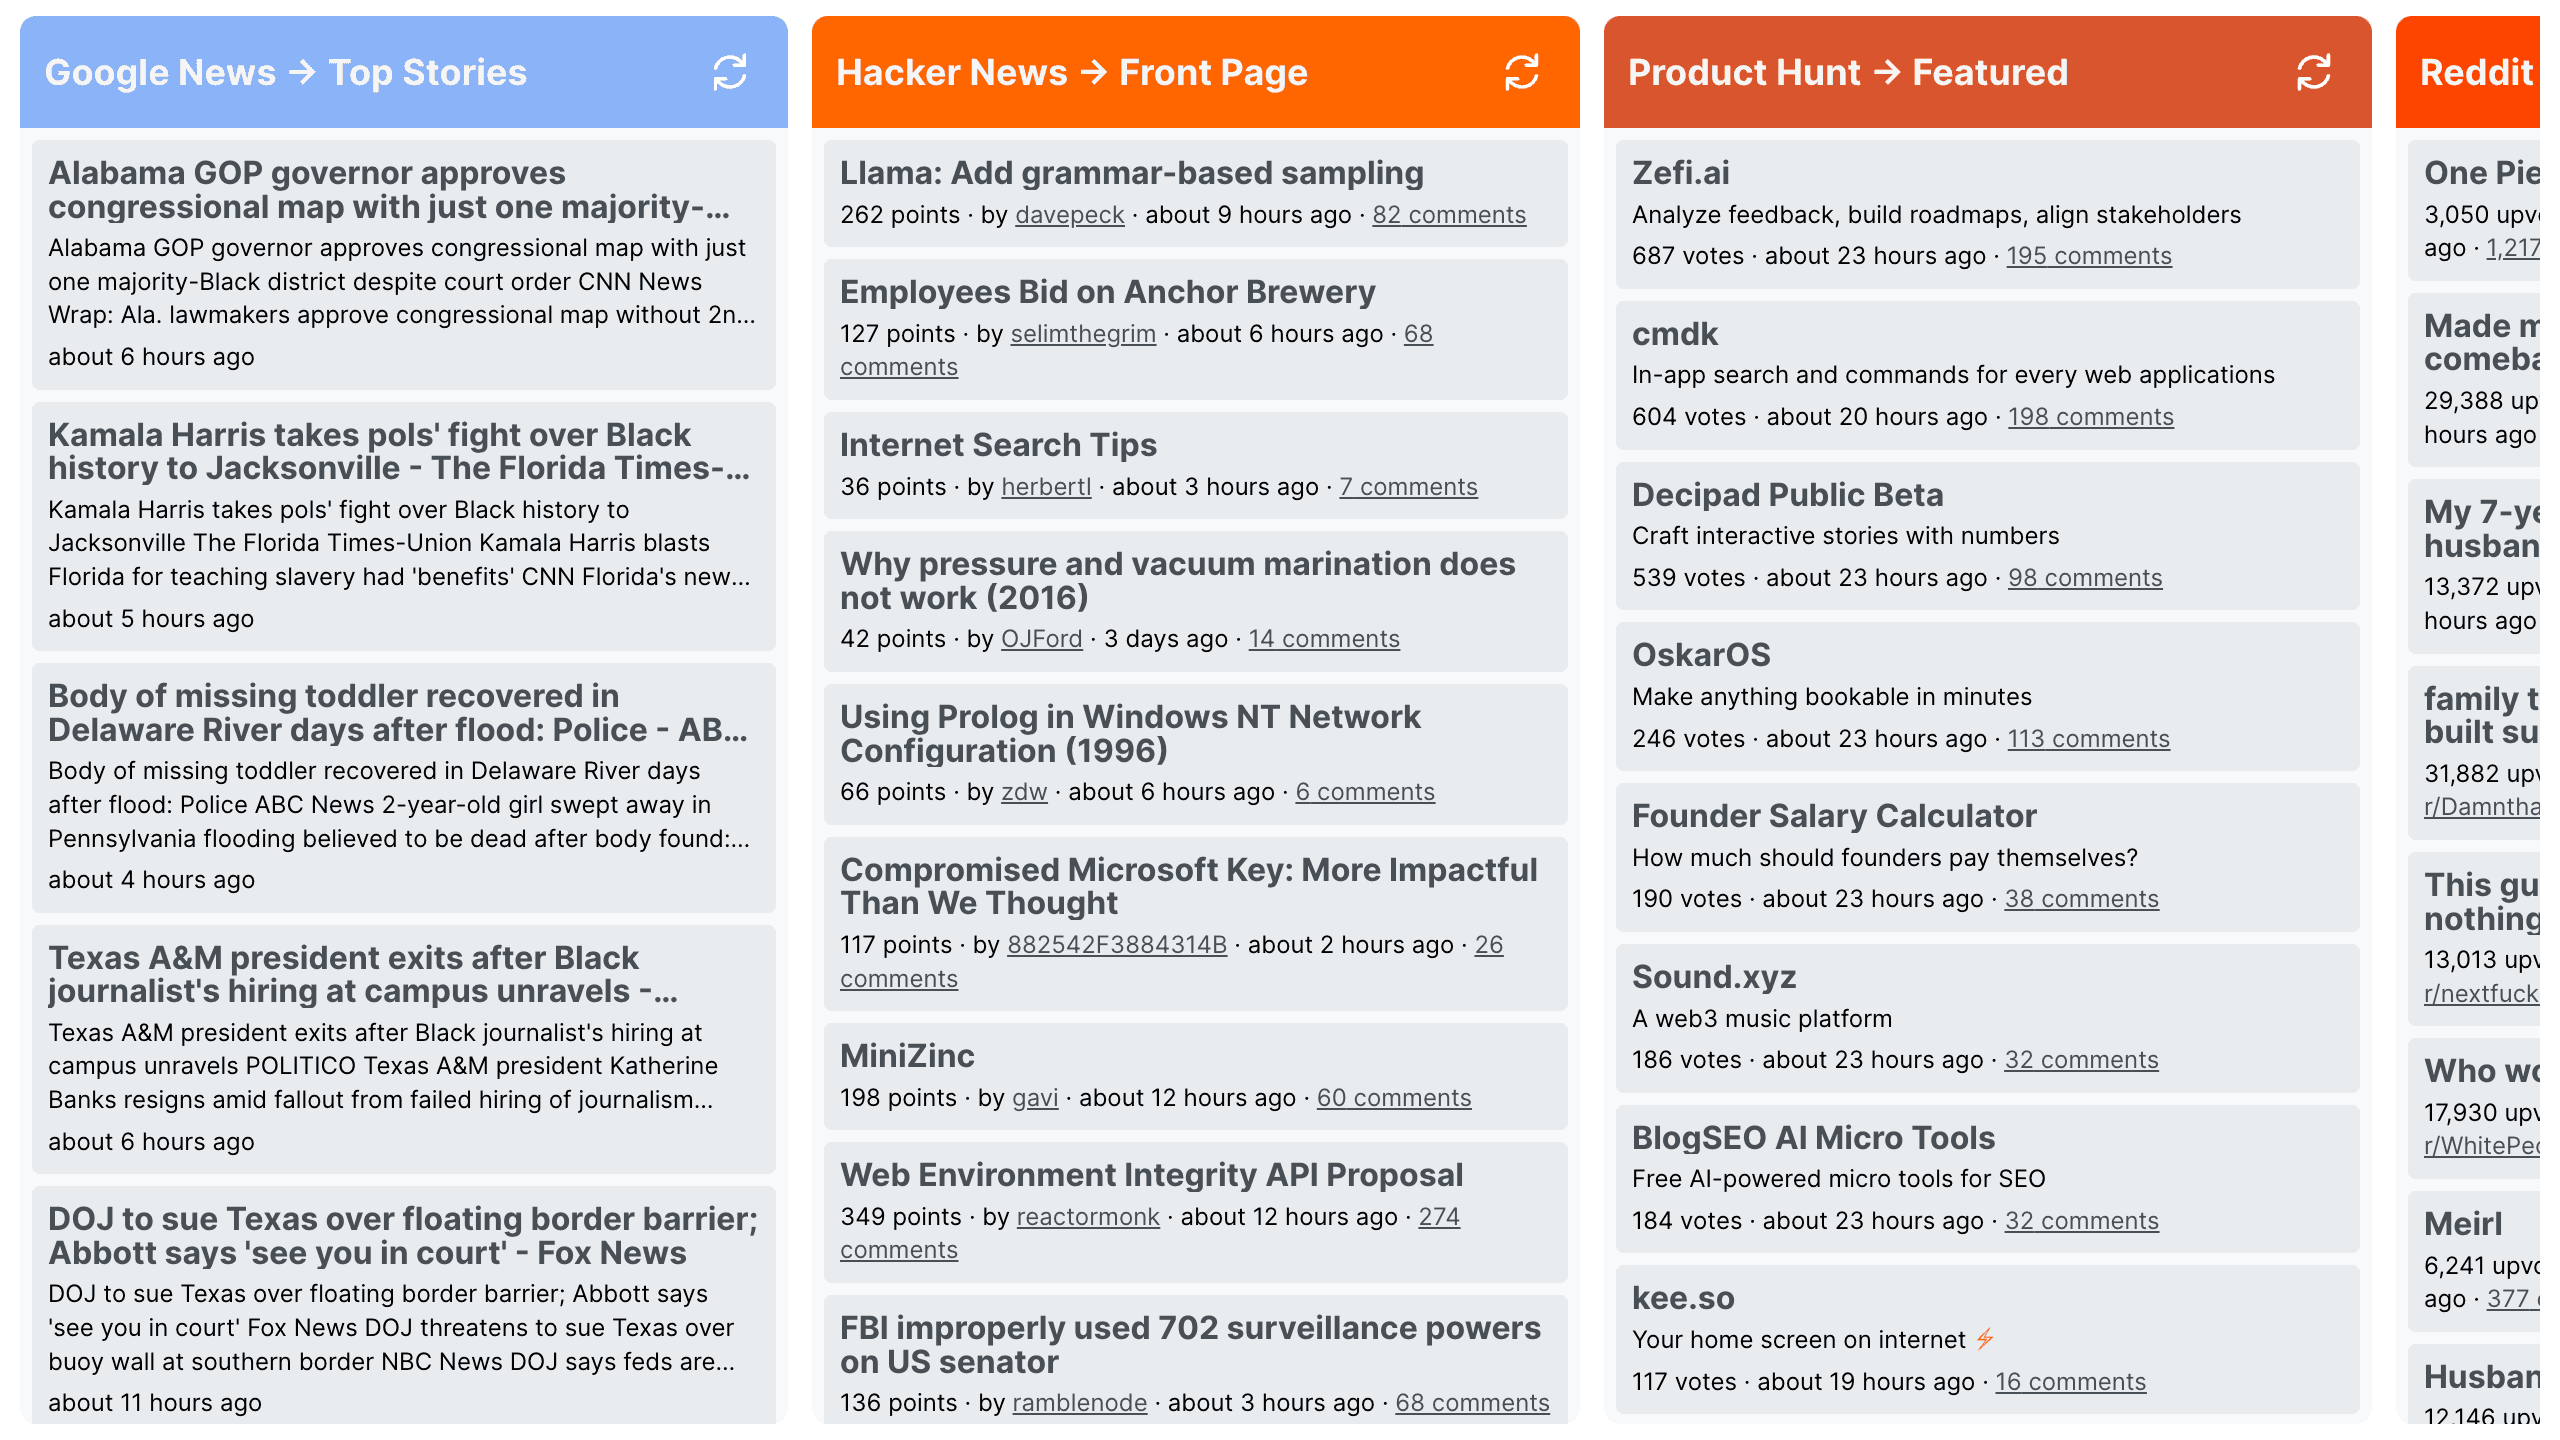Open the Zefi.ai product
The width and height of the screenshot is (2560, 1440).
1681,173
